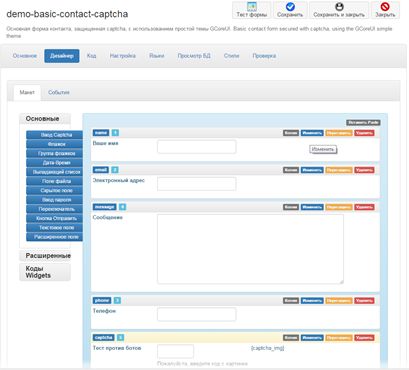Click red Удалить in the email row
The width and height of the screenshot is (409, 370).
coord(364,170)
